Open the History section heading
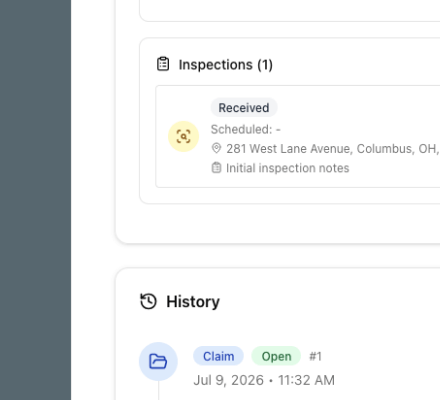 (193, 302)
